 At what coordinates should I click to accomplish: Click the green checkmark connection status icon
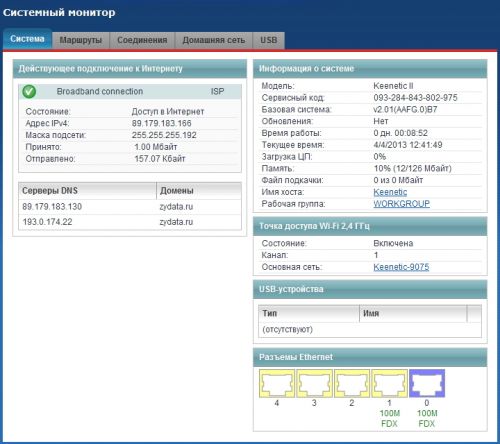29,91
